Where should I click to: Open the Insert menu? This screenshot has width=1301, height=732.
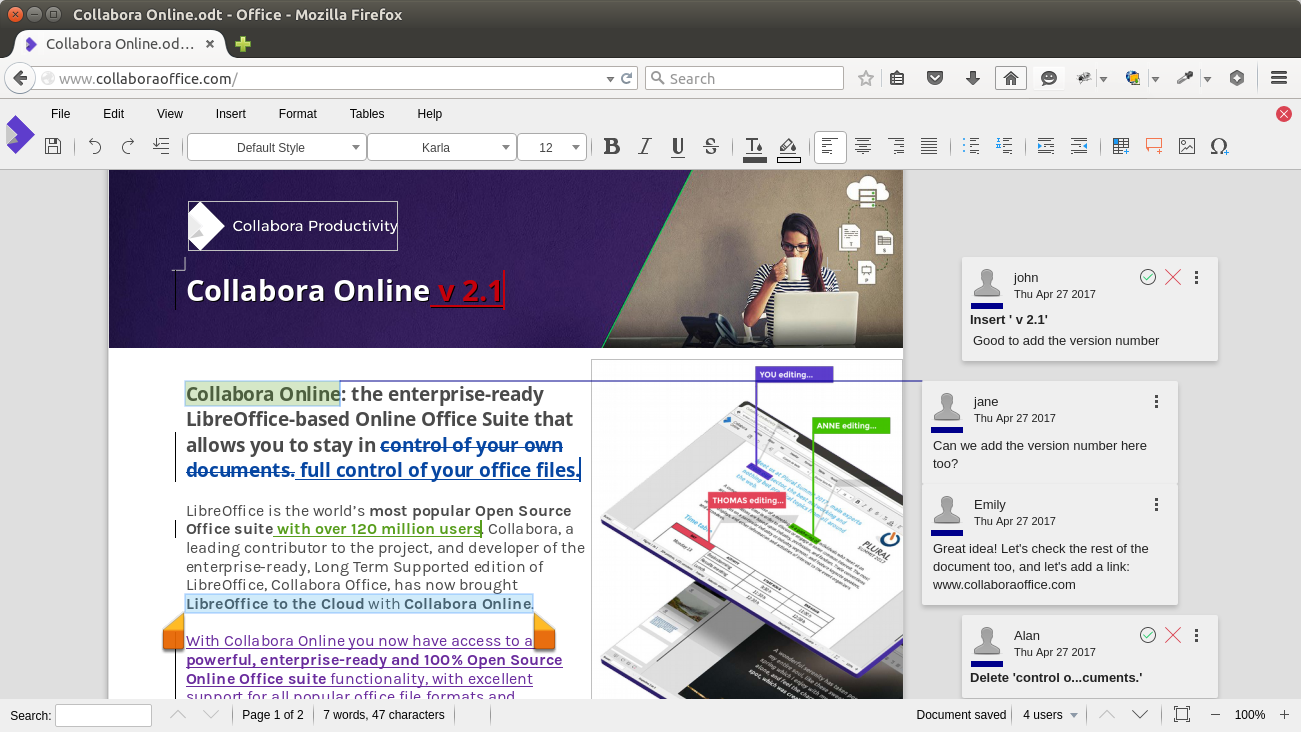230,114
